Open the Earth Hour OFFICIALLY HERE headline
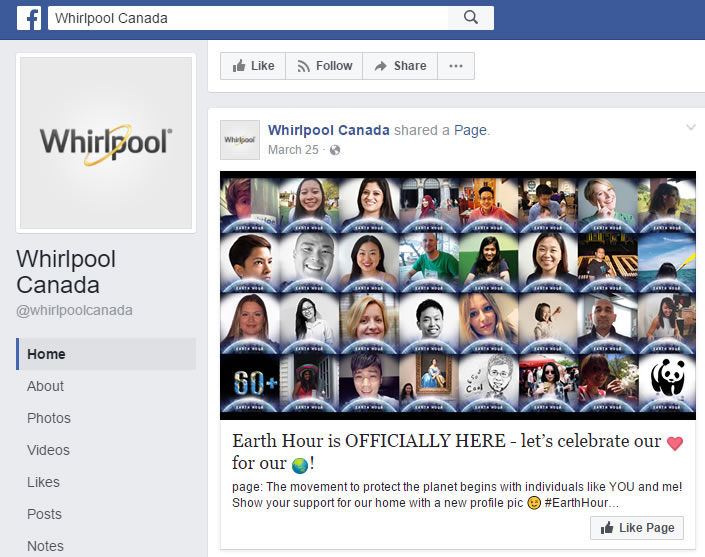The width and height of the screenshot is (705, 557). pos(457,452)
